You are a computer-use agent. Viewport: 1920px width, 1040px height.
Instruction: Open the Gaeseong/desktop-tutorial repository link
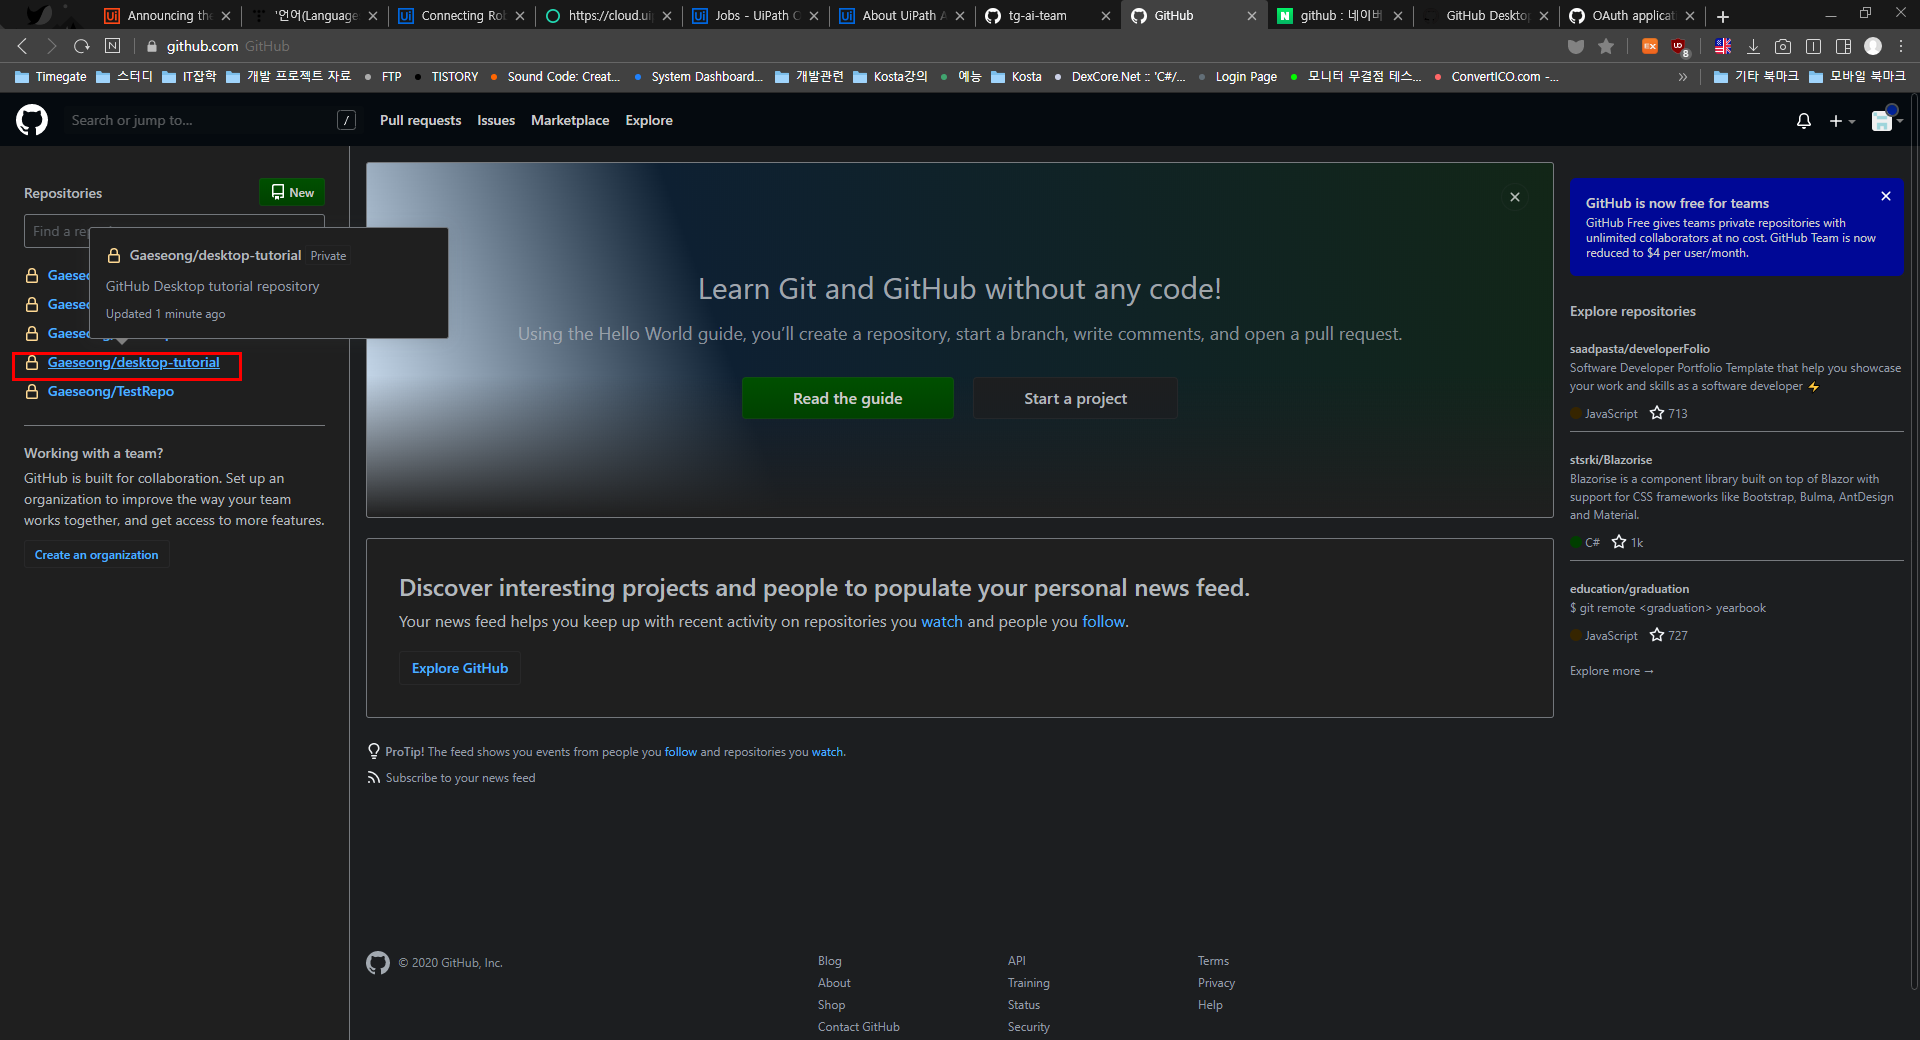[133, 362]
